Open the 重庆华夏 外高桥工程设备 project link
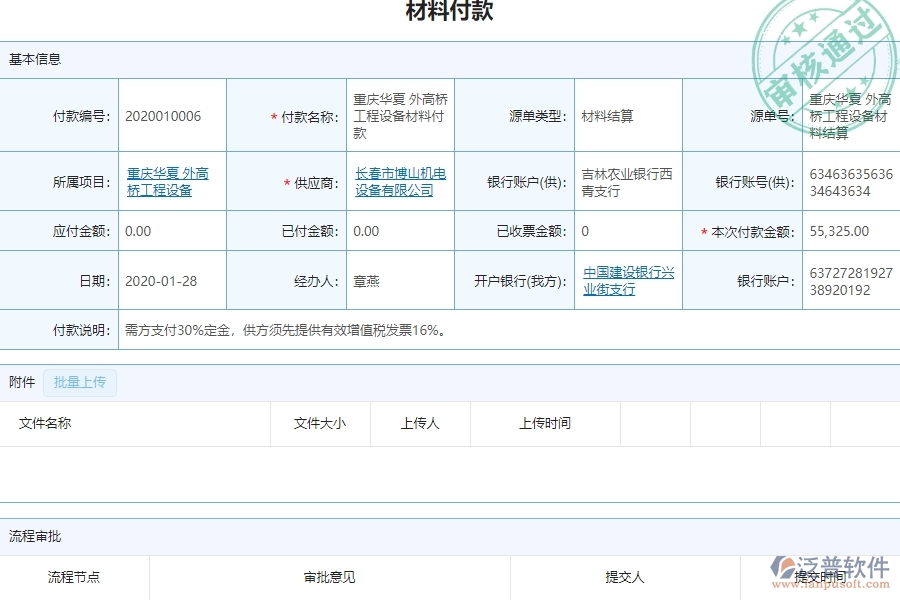 coord(168,181)
